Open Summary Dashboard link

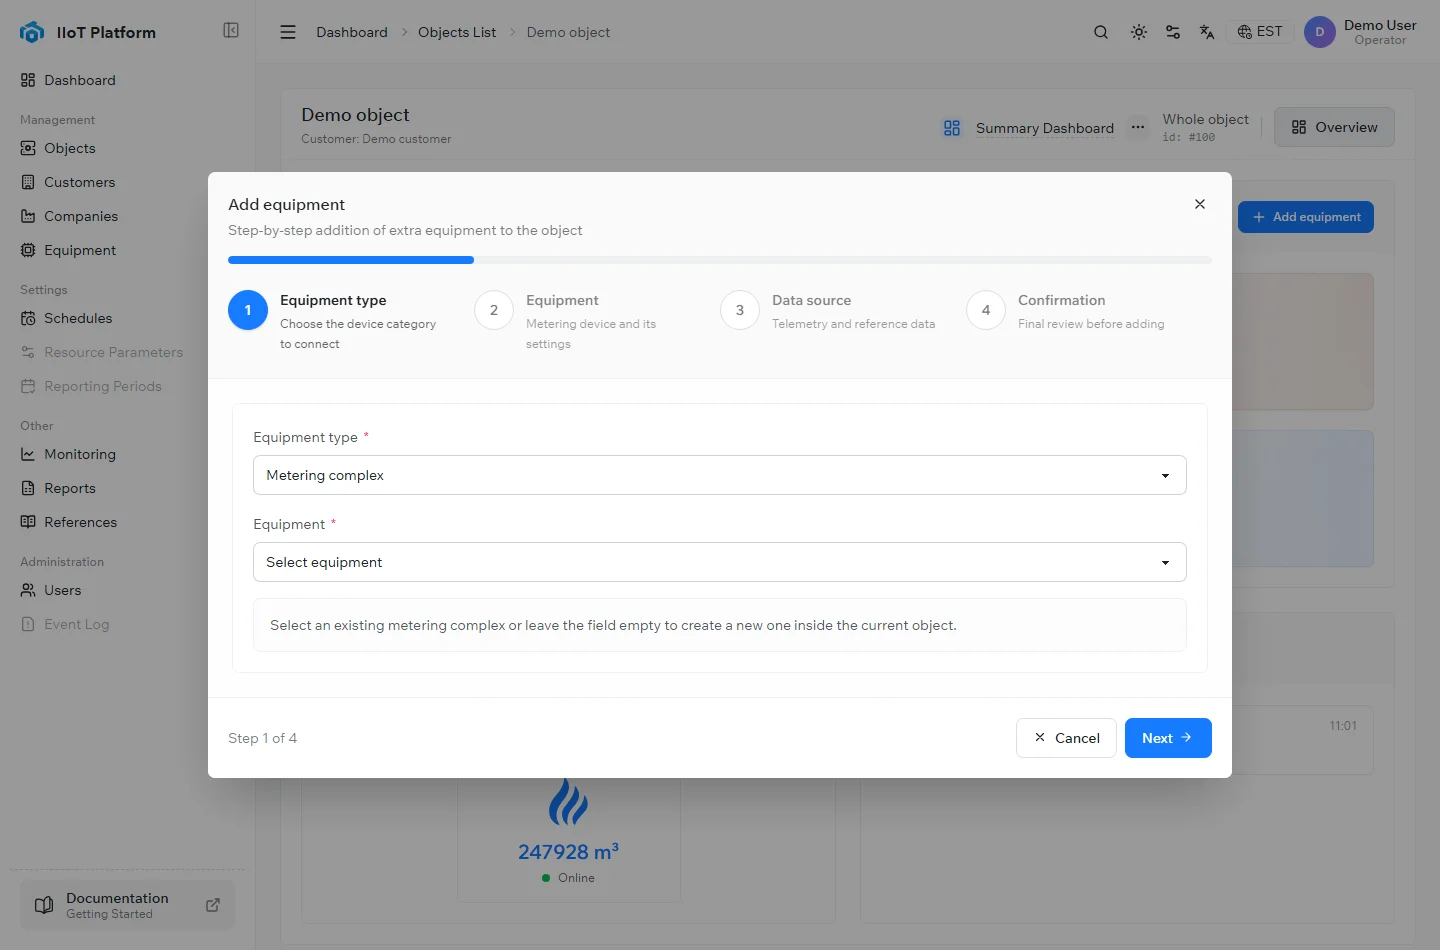point(1045,128)
